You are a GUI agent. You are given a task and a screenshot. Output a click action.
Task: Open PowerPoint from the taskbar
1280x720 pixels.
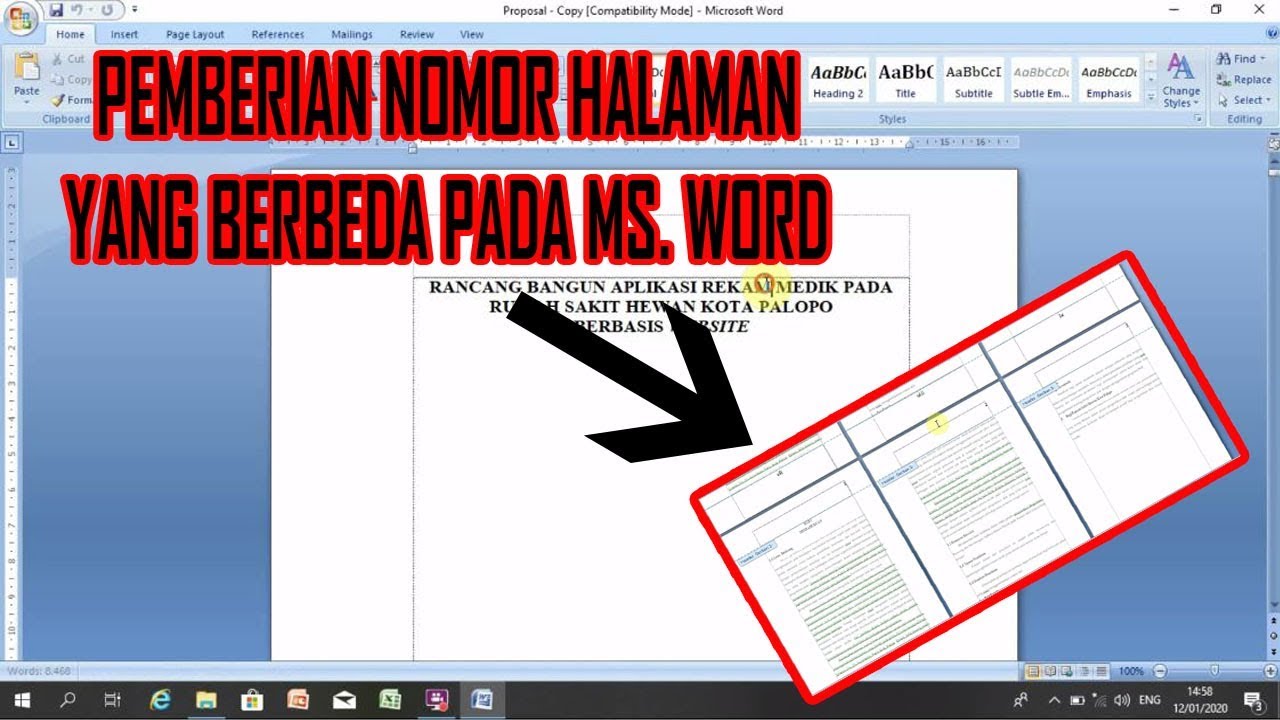pyautogui.click(x=298, y=700)
